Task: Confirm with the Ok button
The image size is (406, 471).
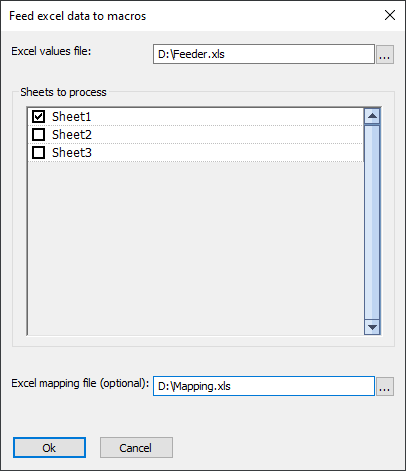Action: pos(49,448)
